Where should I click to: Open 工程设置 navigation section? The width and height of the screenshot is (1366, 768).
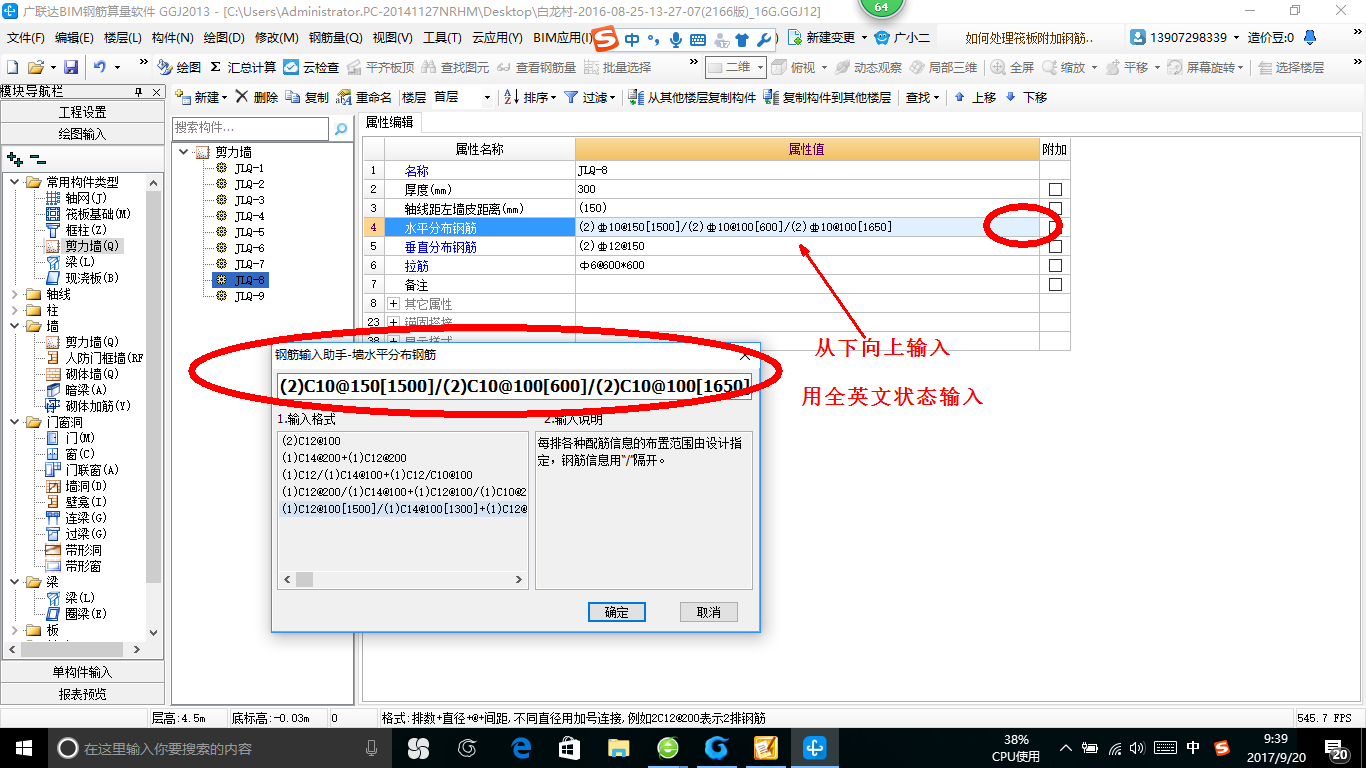[x=82, y=112]
